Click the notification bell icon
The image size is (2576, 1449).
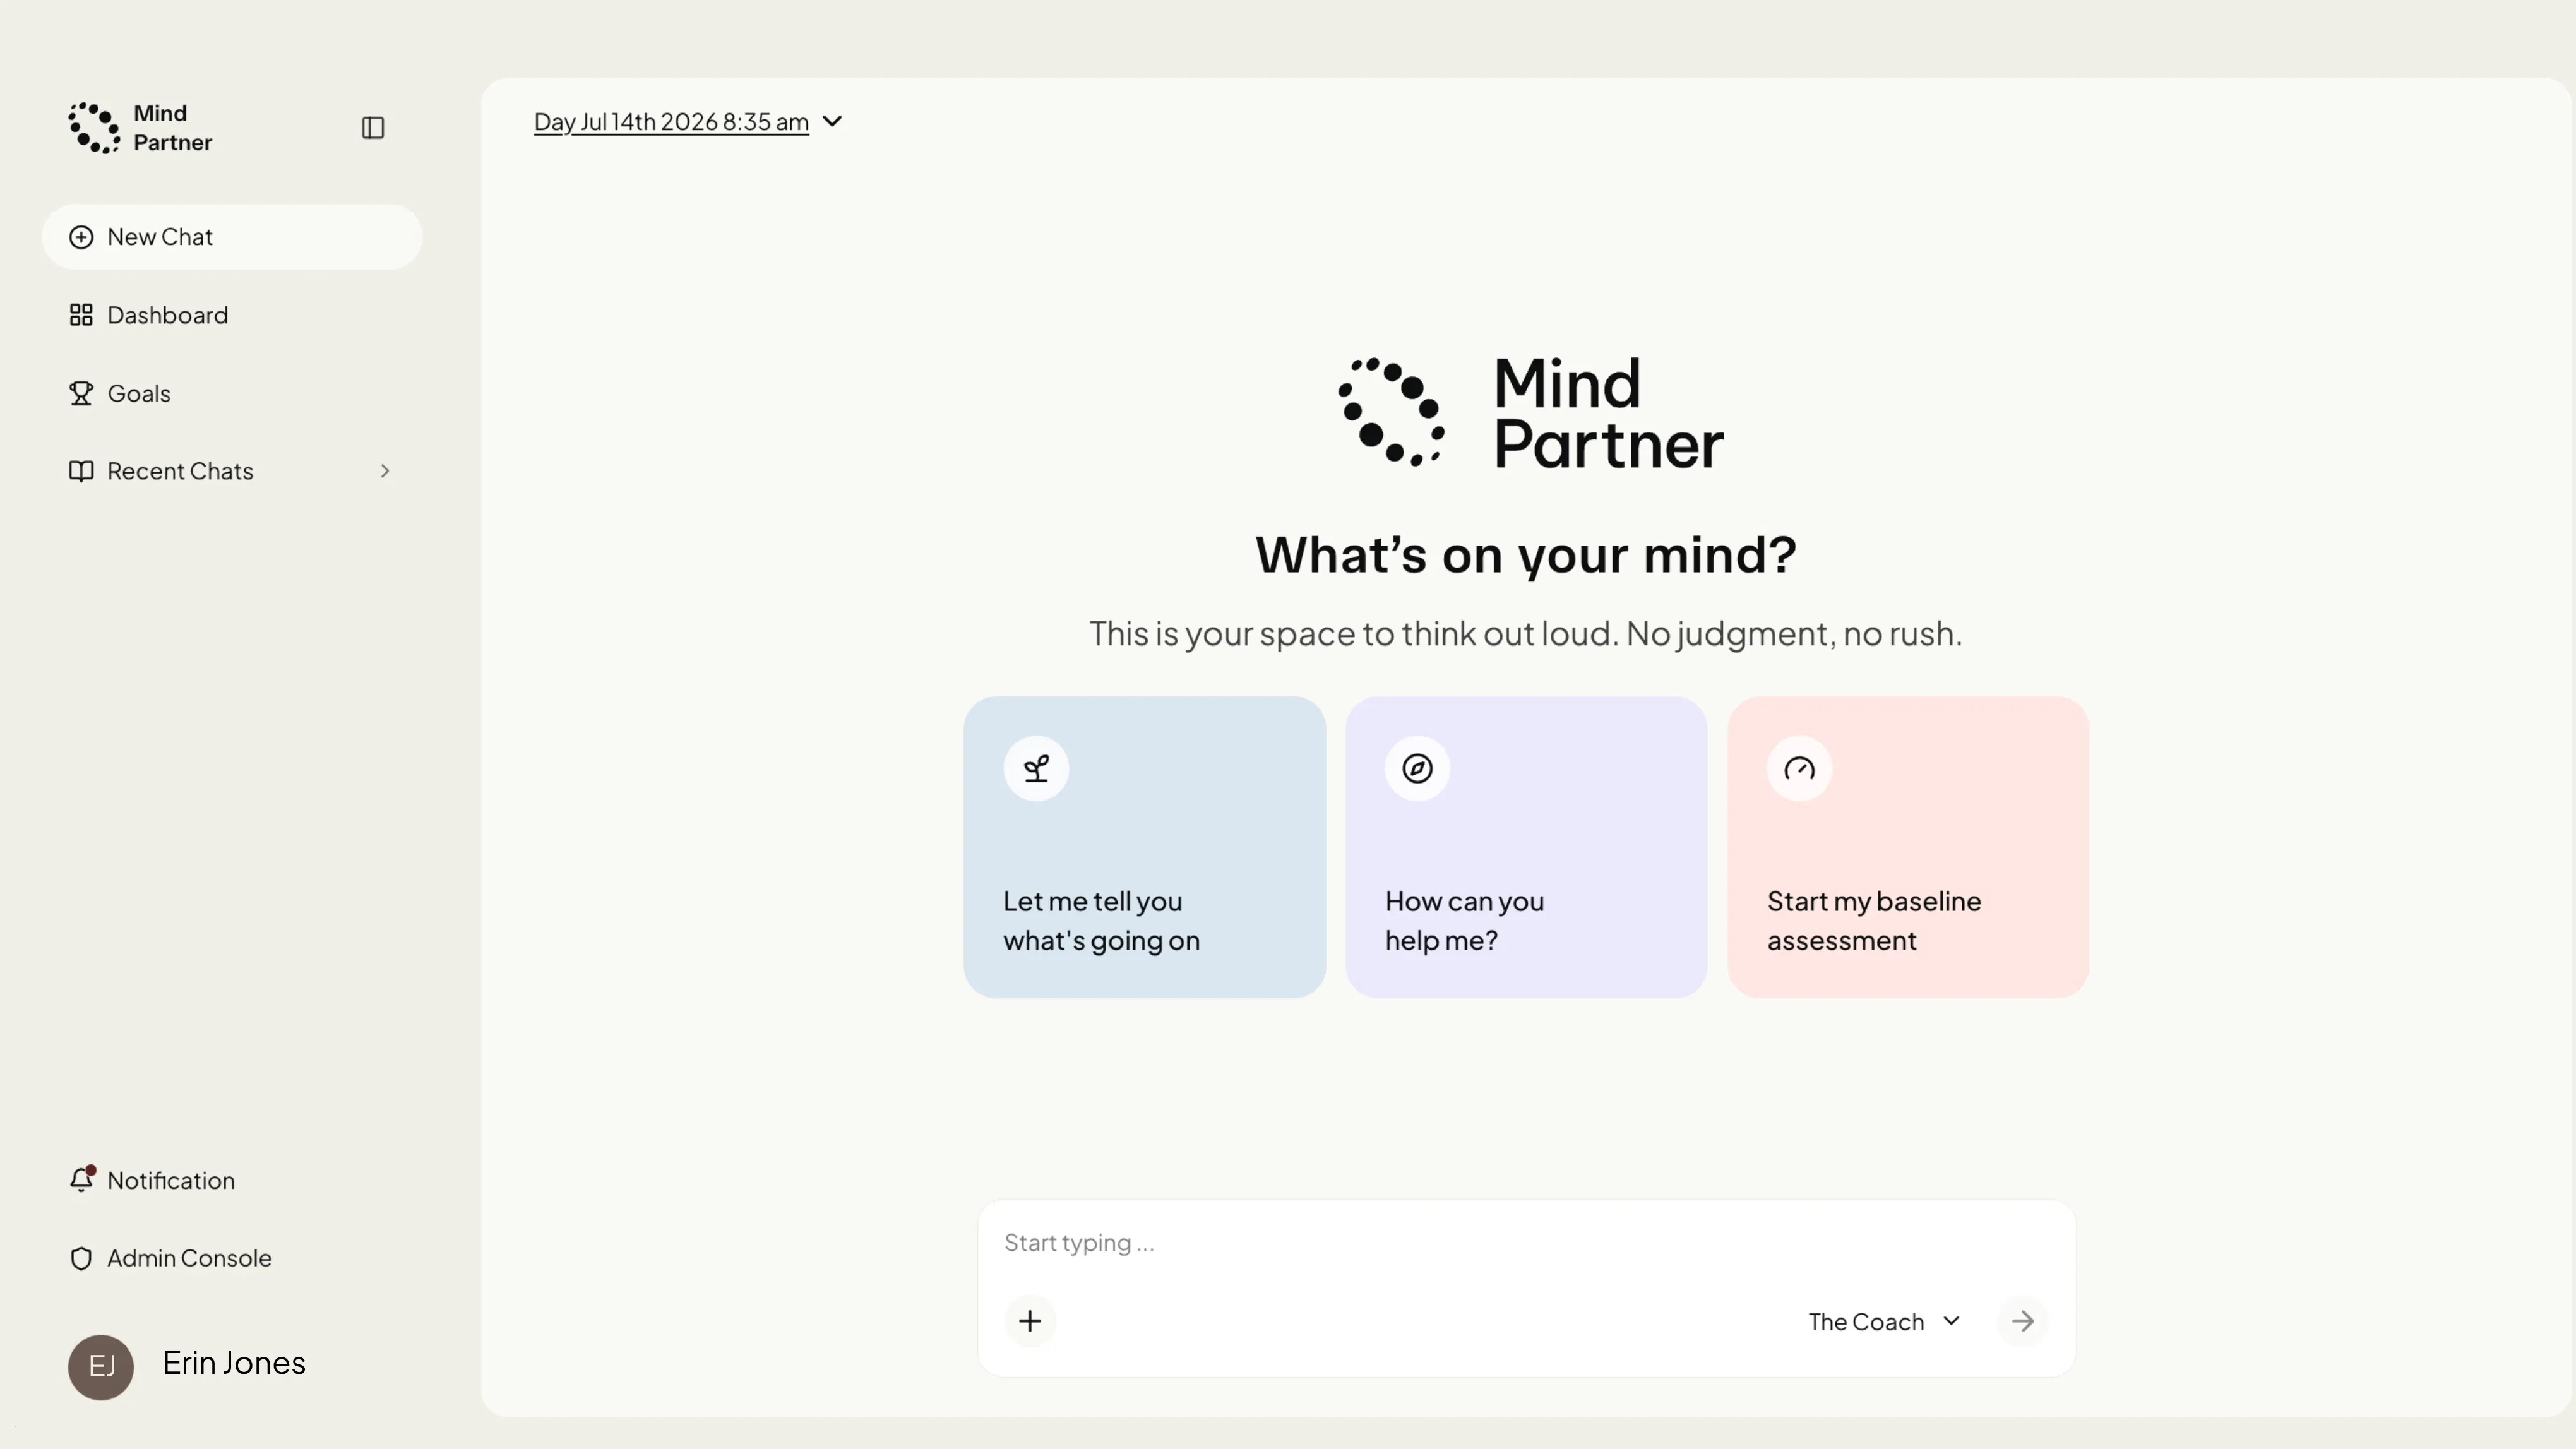[81, 1180]
